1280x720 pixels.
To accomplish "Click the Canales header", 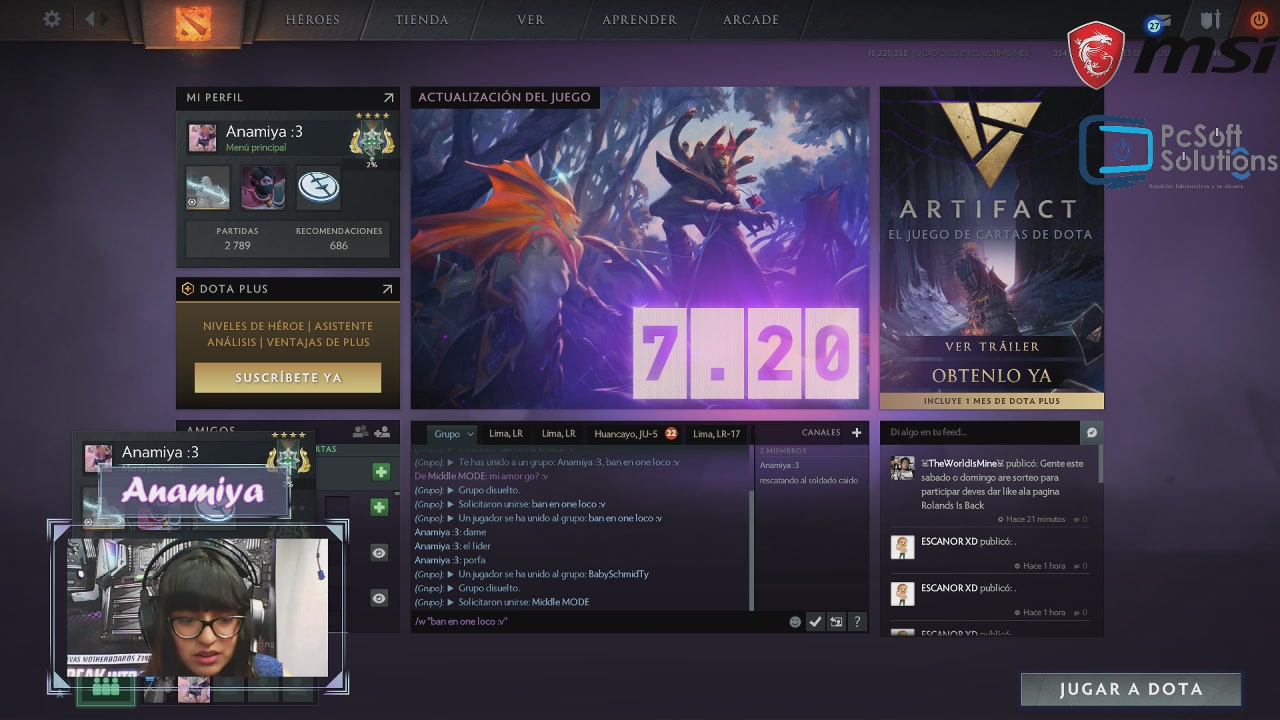I will [821, 433].
